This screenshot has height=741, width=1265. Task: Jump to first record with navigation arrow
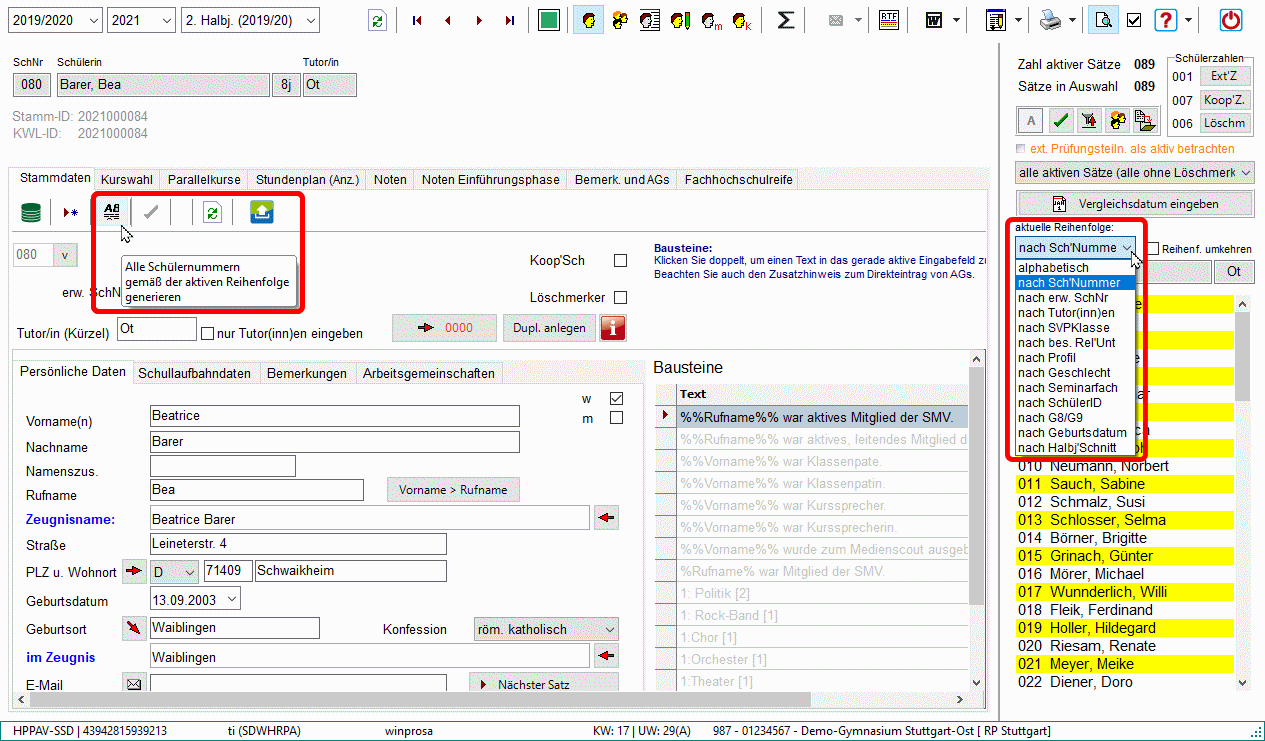coord(417,20)
